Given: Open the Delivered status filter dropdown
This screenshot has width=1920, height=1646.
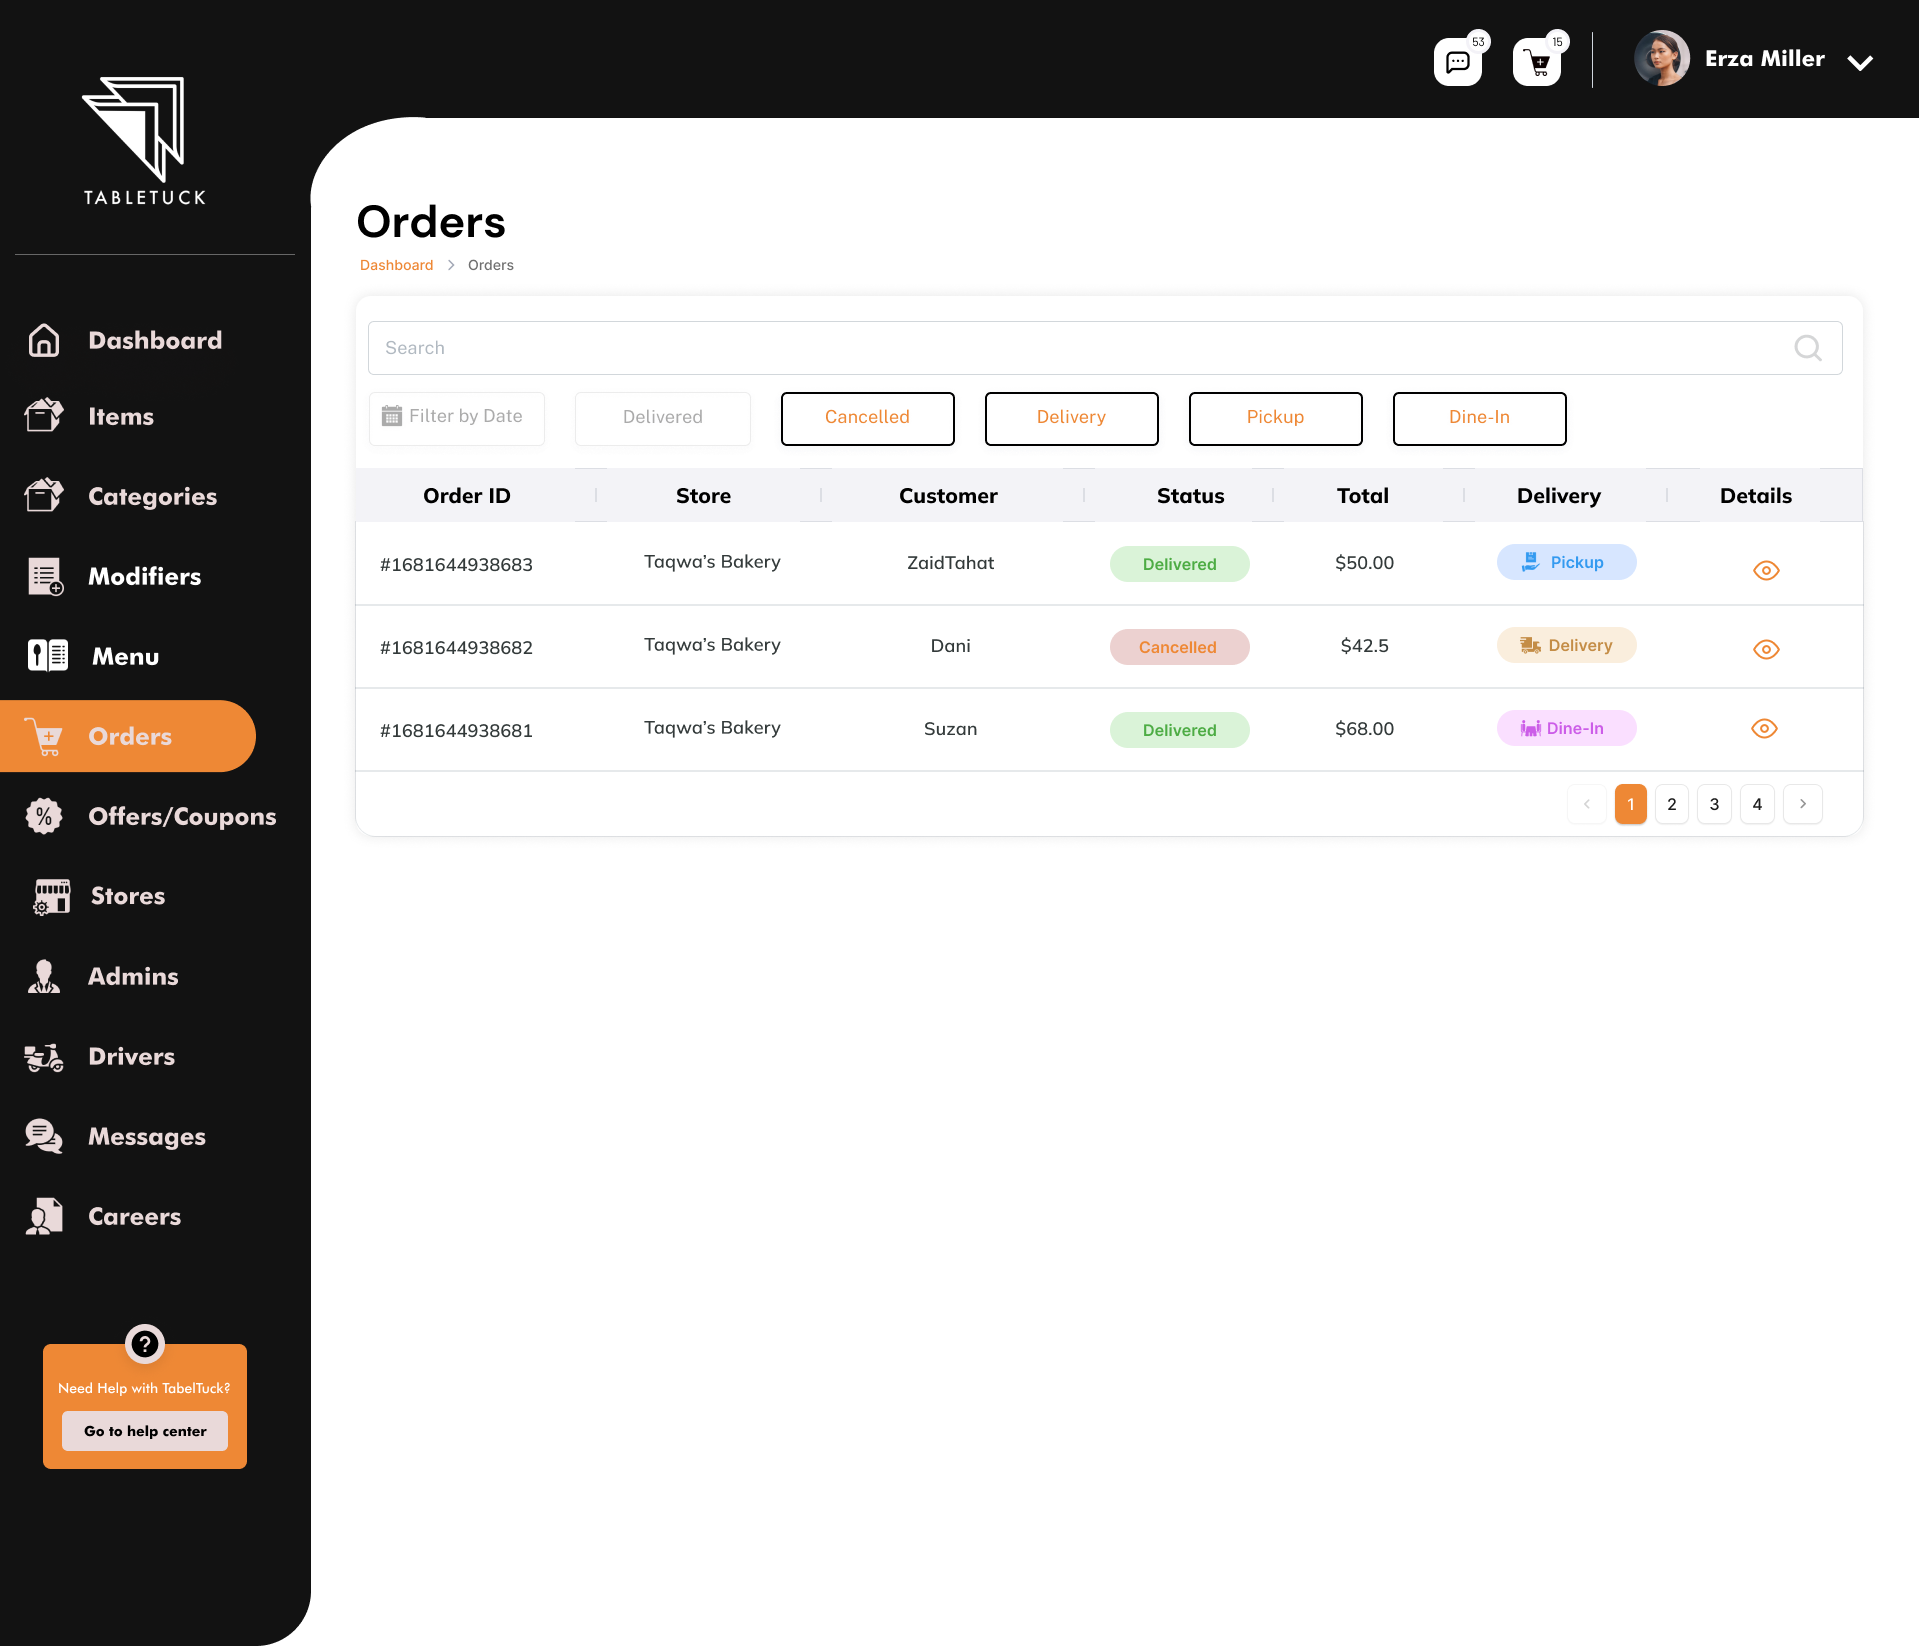Looking at the screenshot, I should (662, 417).
